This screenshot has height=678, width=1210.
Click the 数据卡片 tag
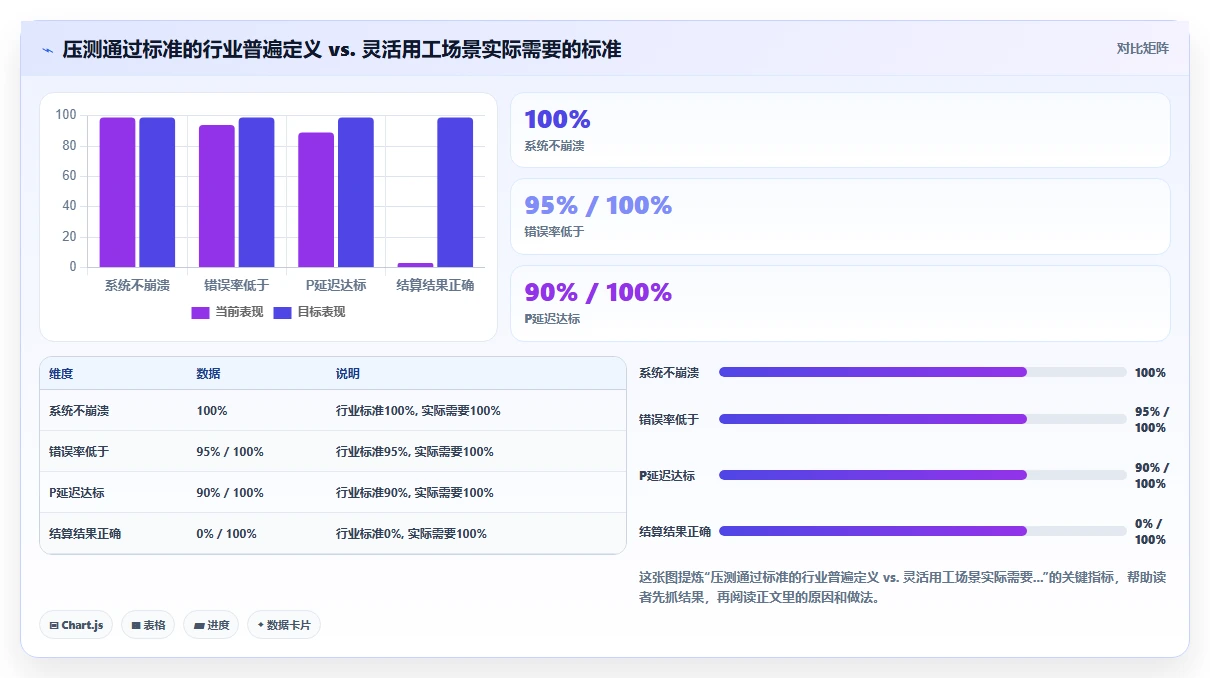click(x=284, y=625)
